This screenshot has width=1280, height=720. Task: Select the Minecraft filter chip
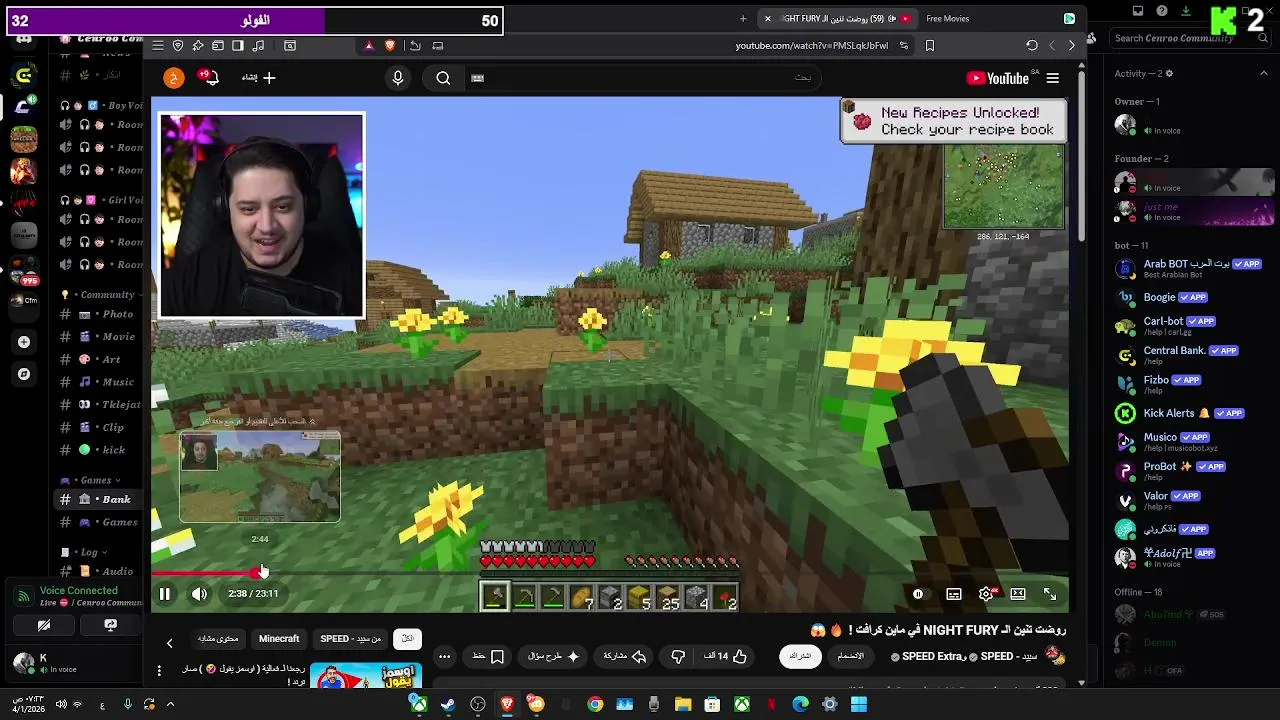tap(279, 639)
